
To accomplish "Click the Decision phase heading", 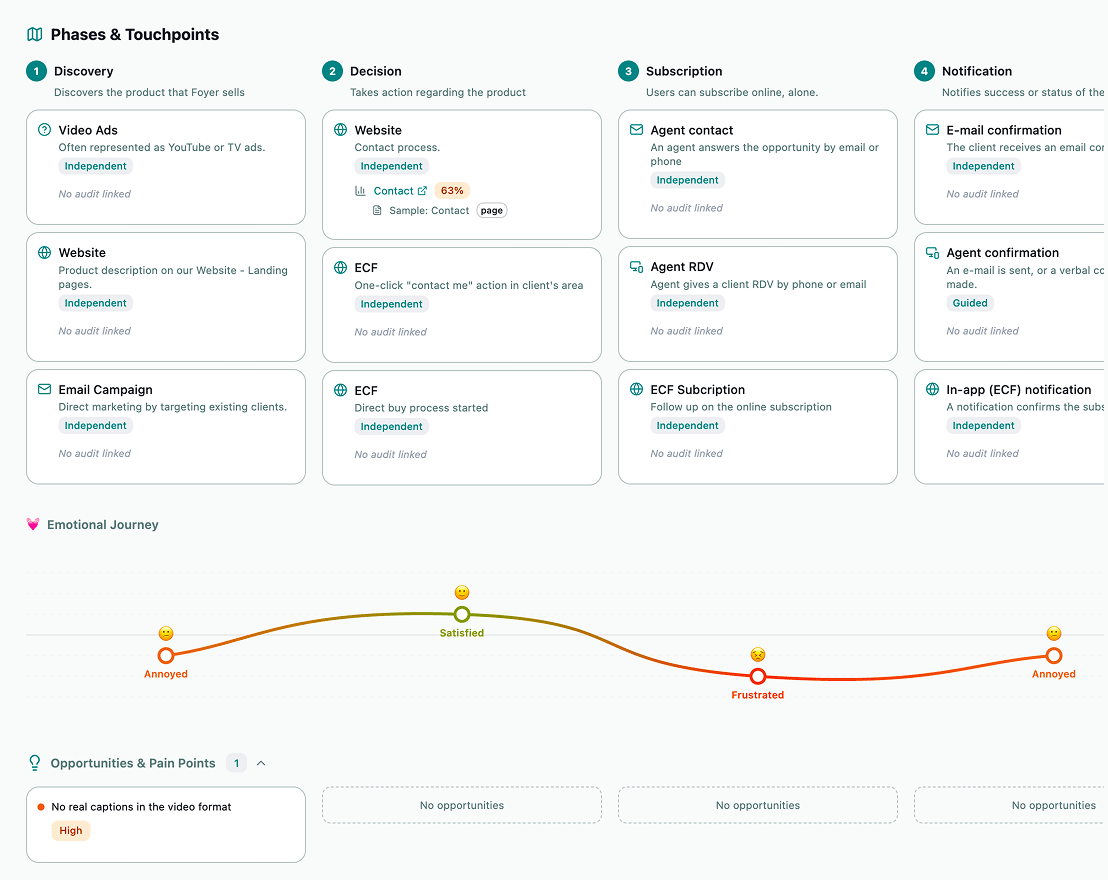I will pos(376,71).
